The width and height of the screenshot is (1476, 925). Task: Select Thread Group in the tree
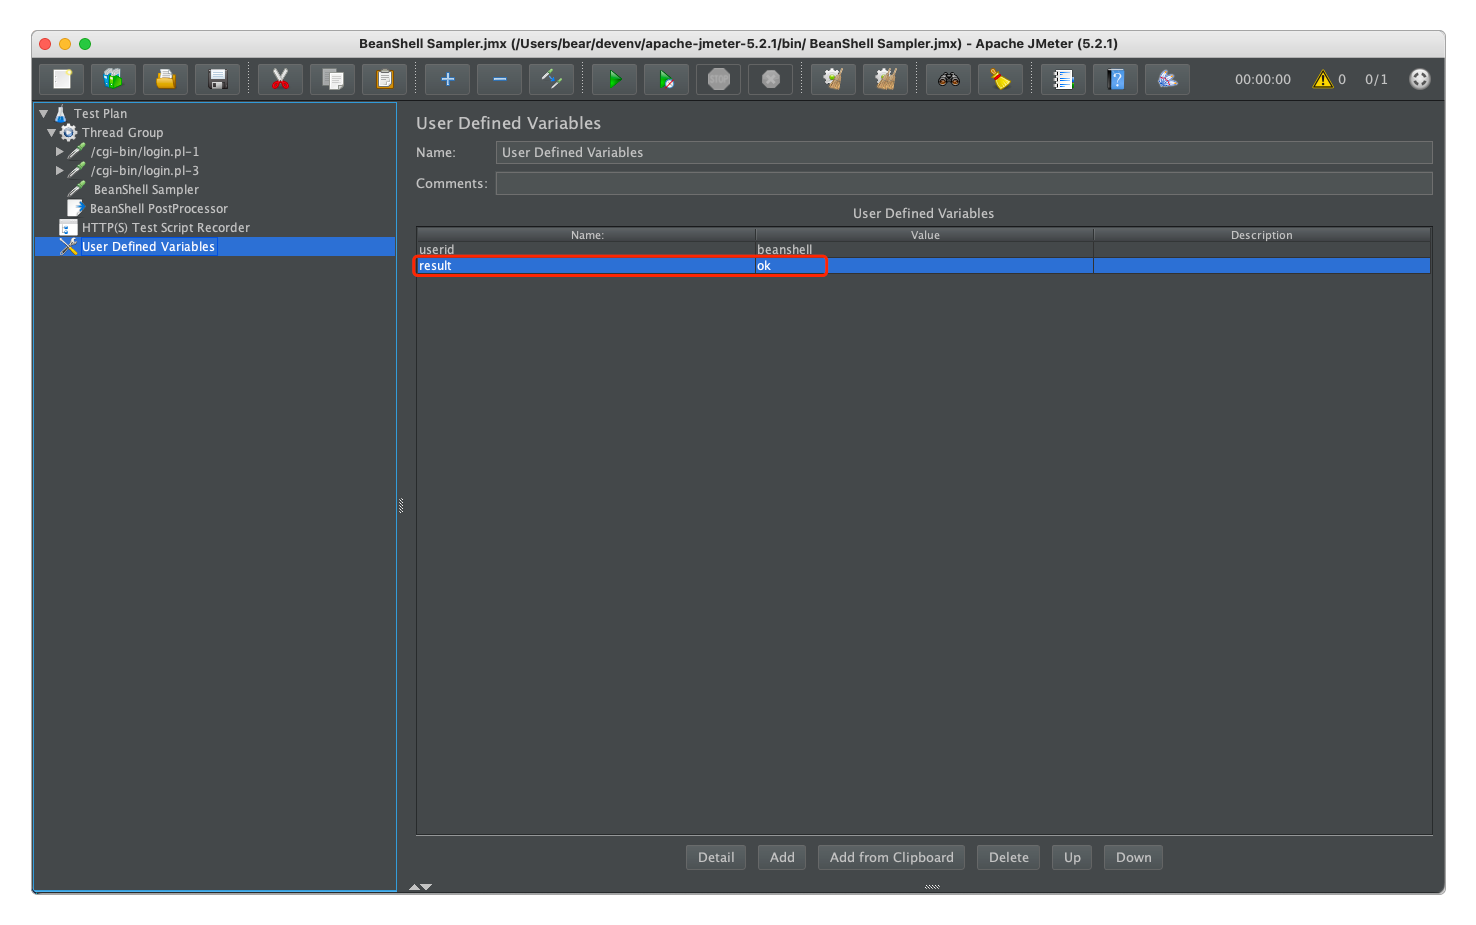pyautogui.click(x=122, y=133)
